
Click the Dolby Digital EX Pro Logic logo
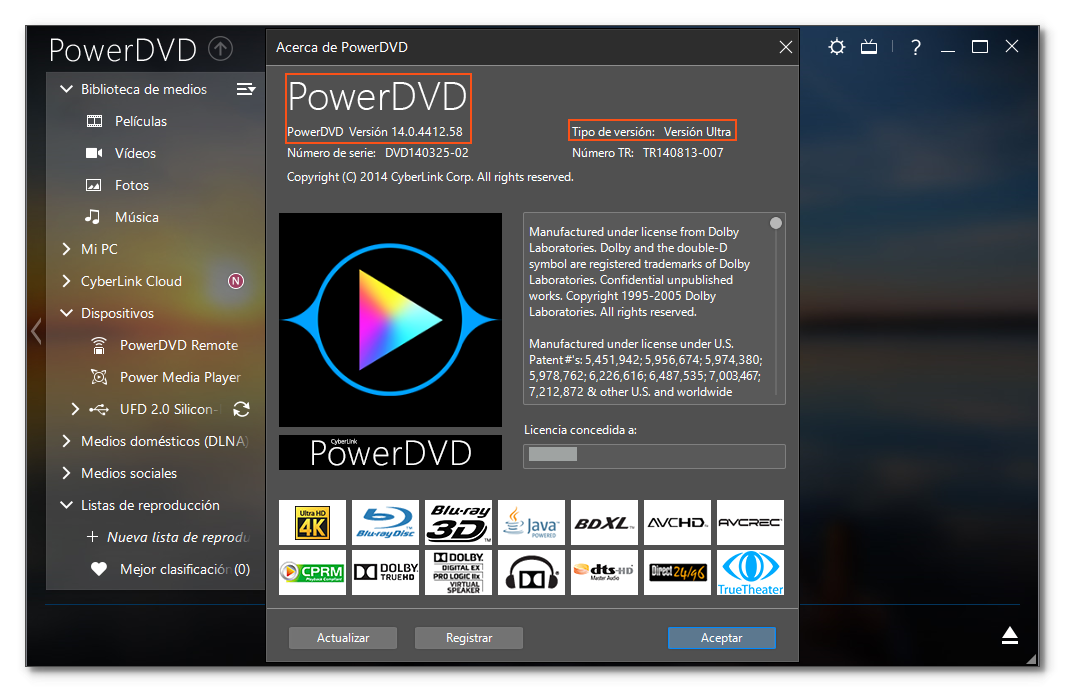(458, 572)
